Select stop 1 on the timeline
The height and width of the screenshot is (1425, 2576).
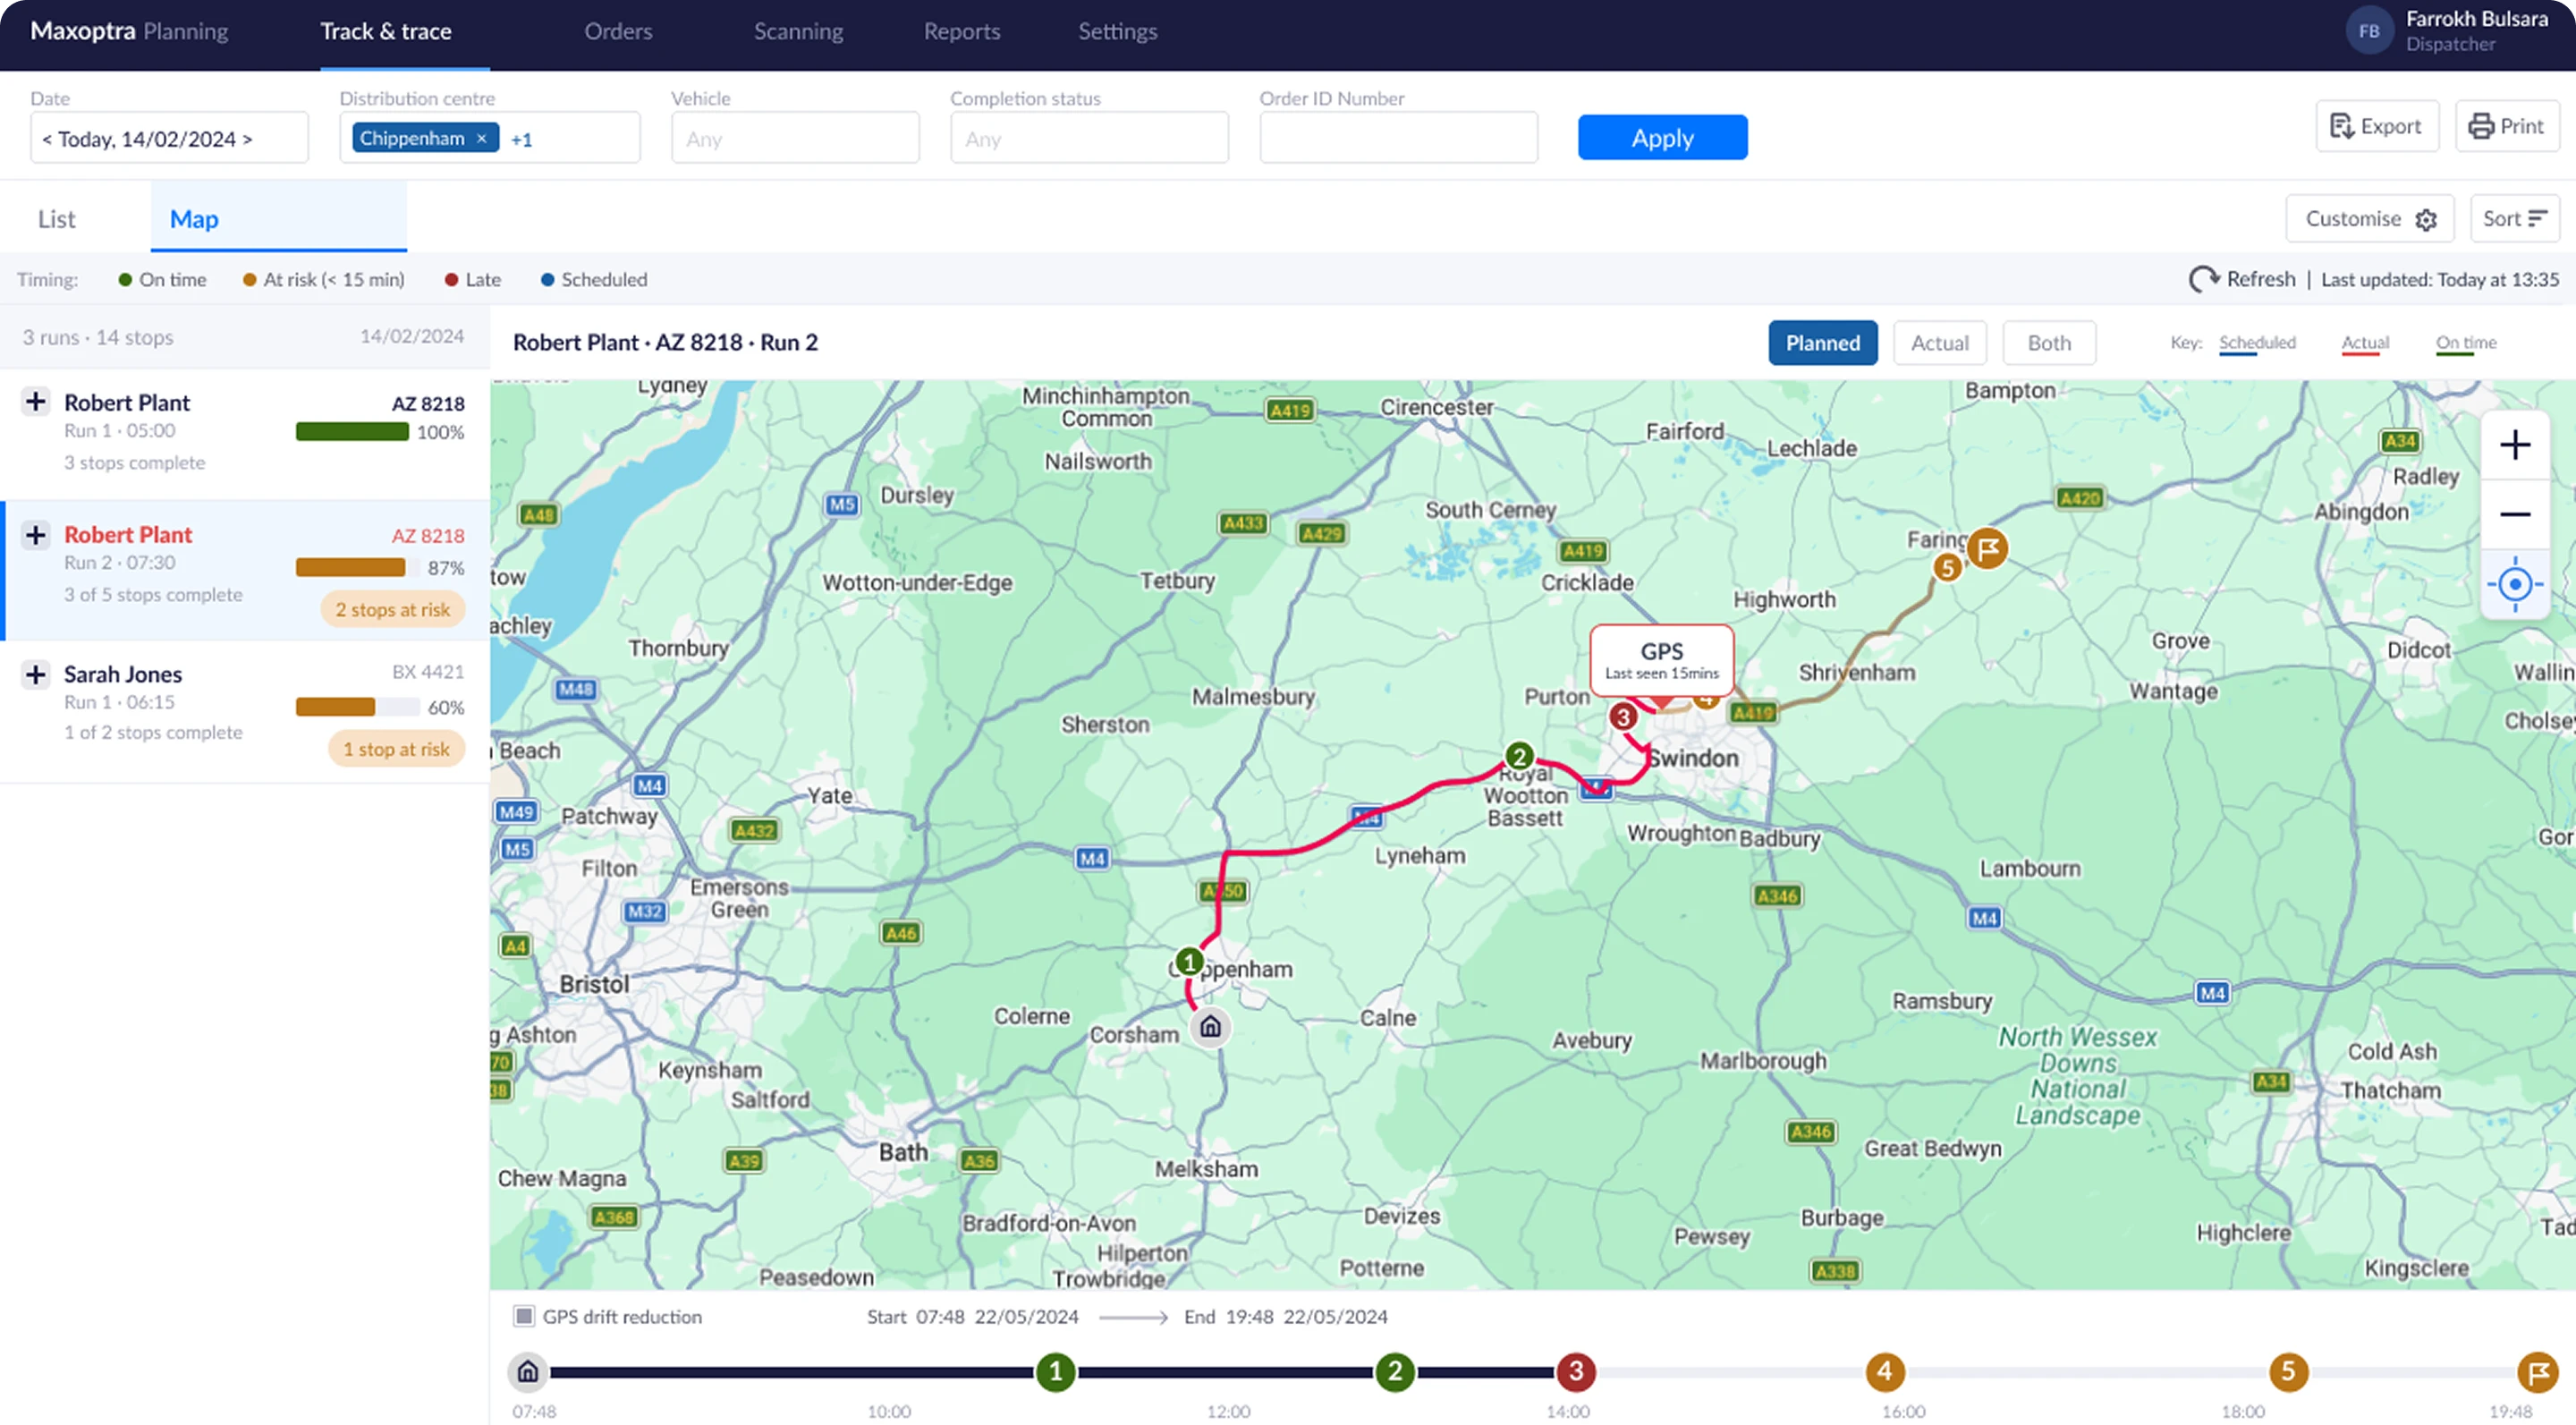tap(1055, 1372)
